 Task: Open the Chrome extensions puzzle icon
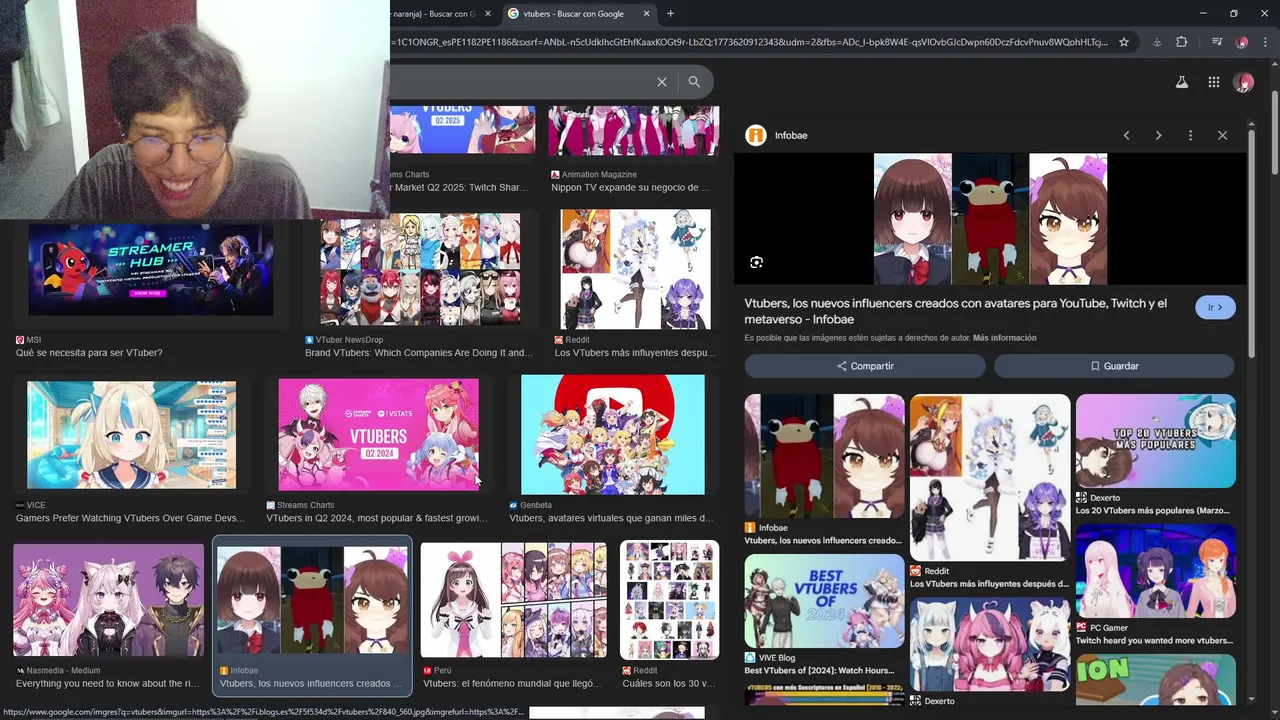click(x=1182, y=42)
